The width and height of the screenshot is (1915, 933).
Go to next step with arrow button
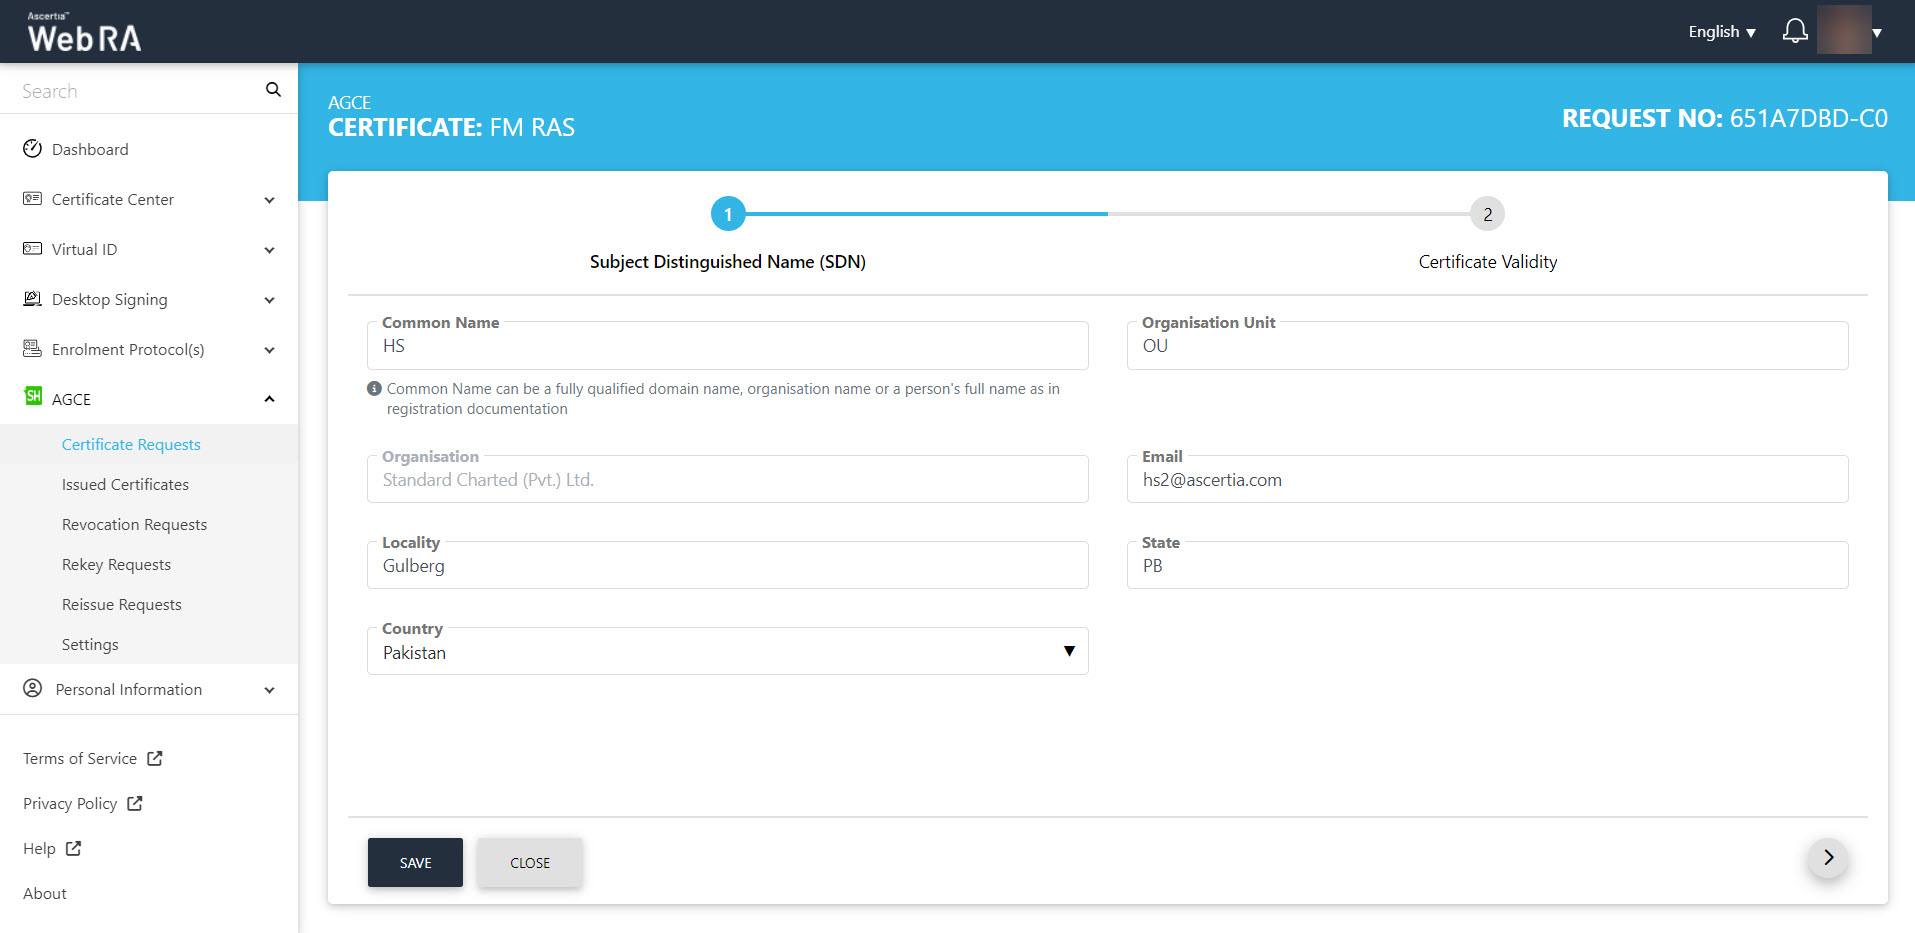click(1827, 858)
